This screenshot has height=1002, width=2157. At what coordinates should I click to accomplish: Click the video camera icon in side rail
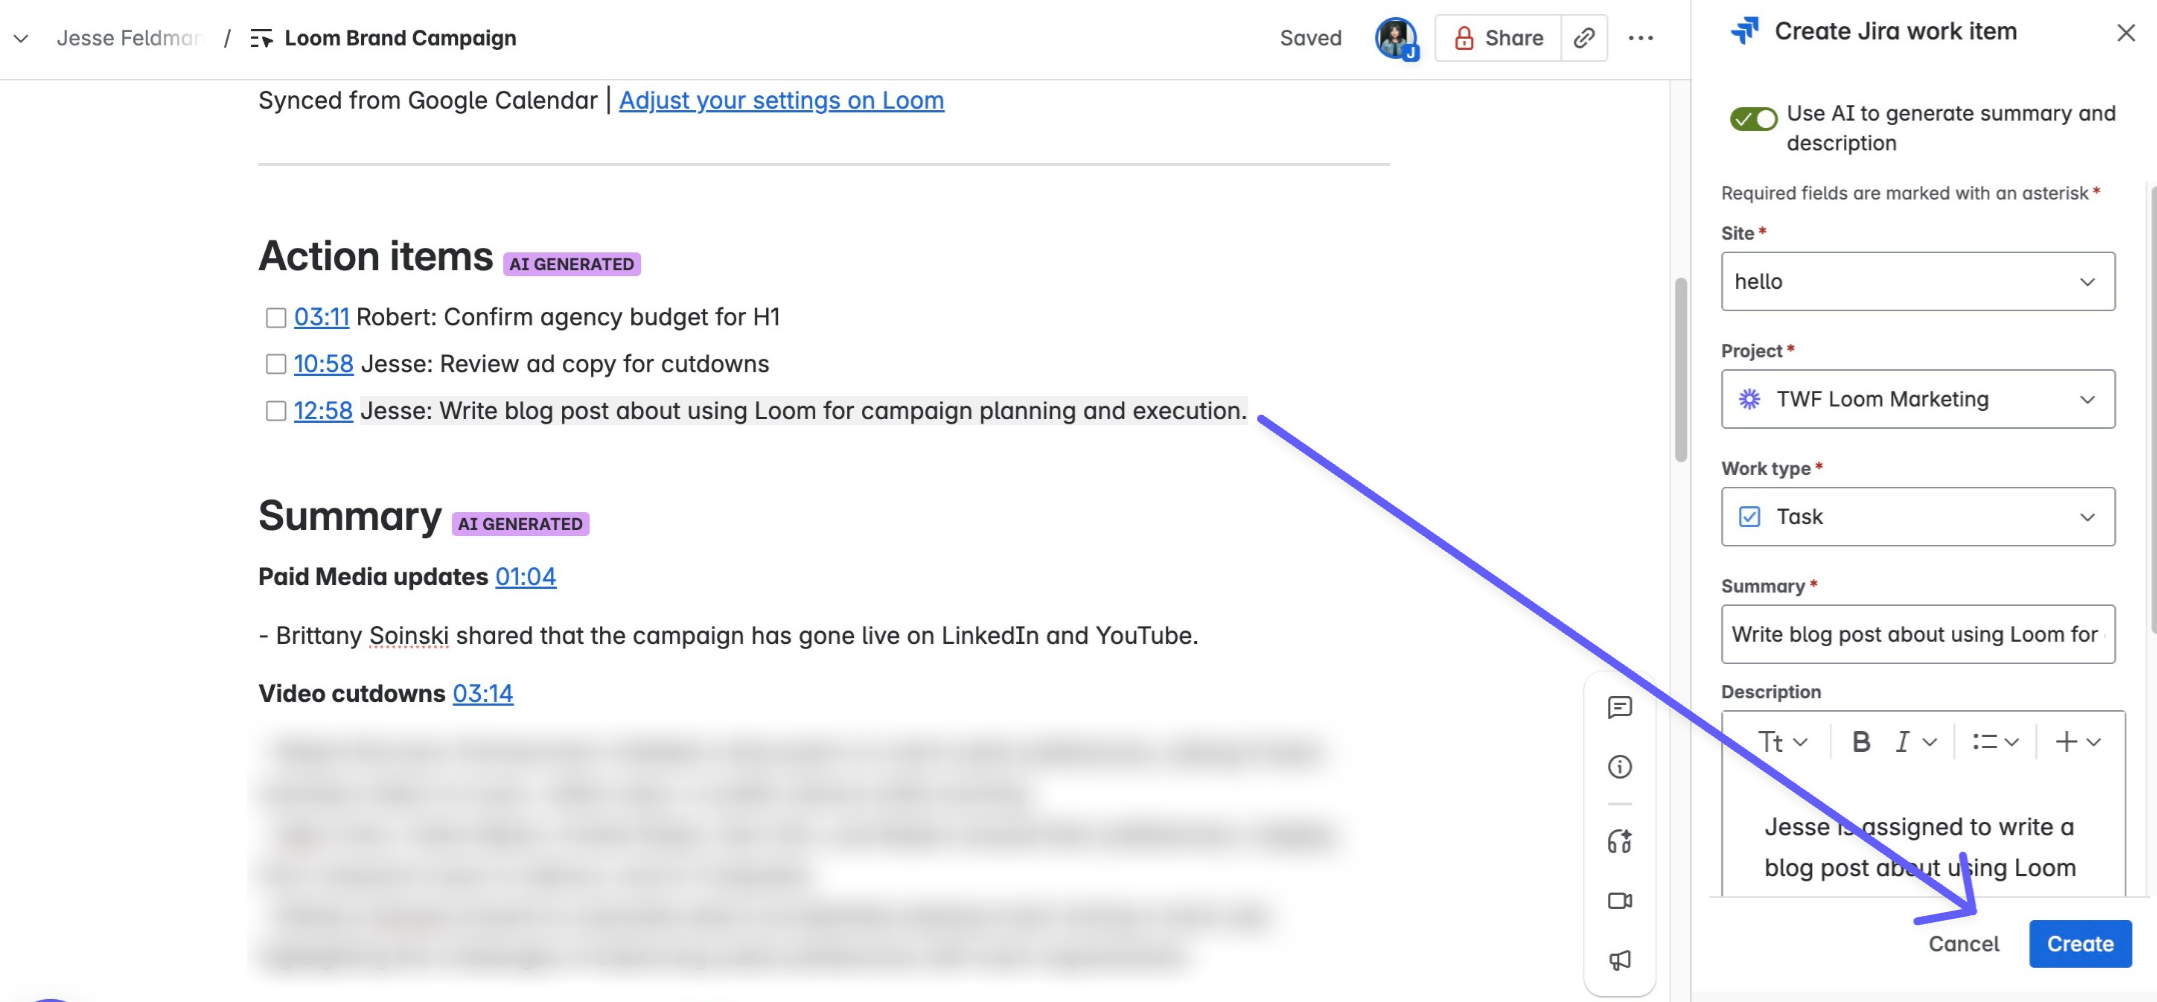click(x=1619, y=901)
